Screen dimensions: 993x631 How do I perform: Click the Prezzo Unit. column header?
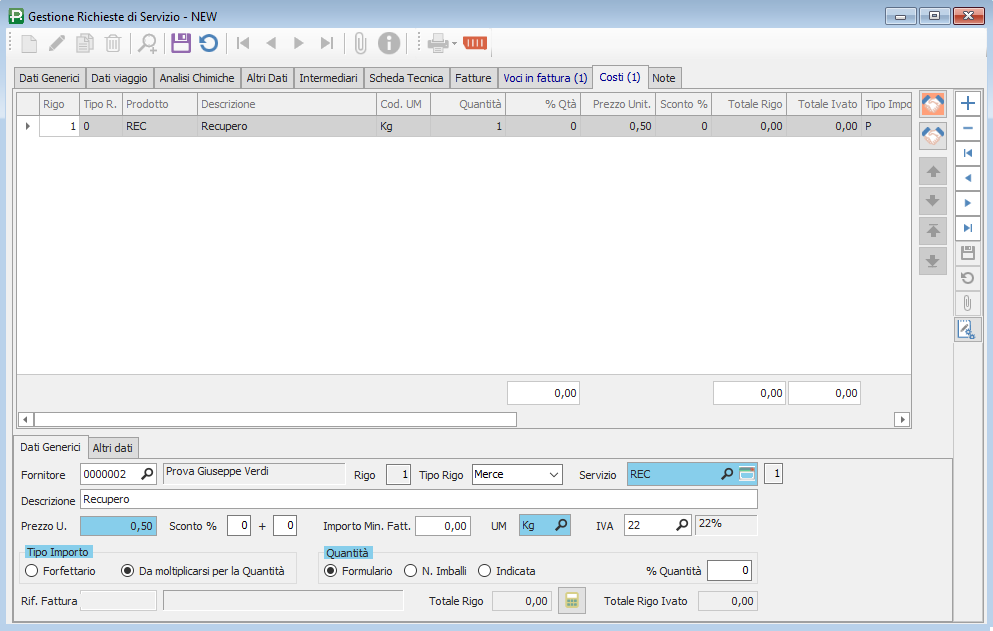[620, 104]
